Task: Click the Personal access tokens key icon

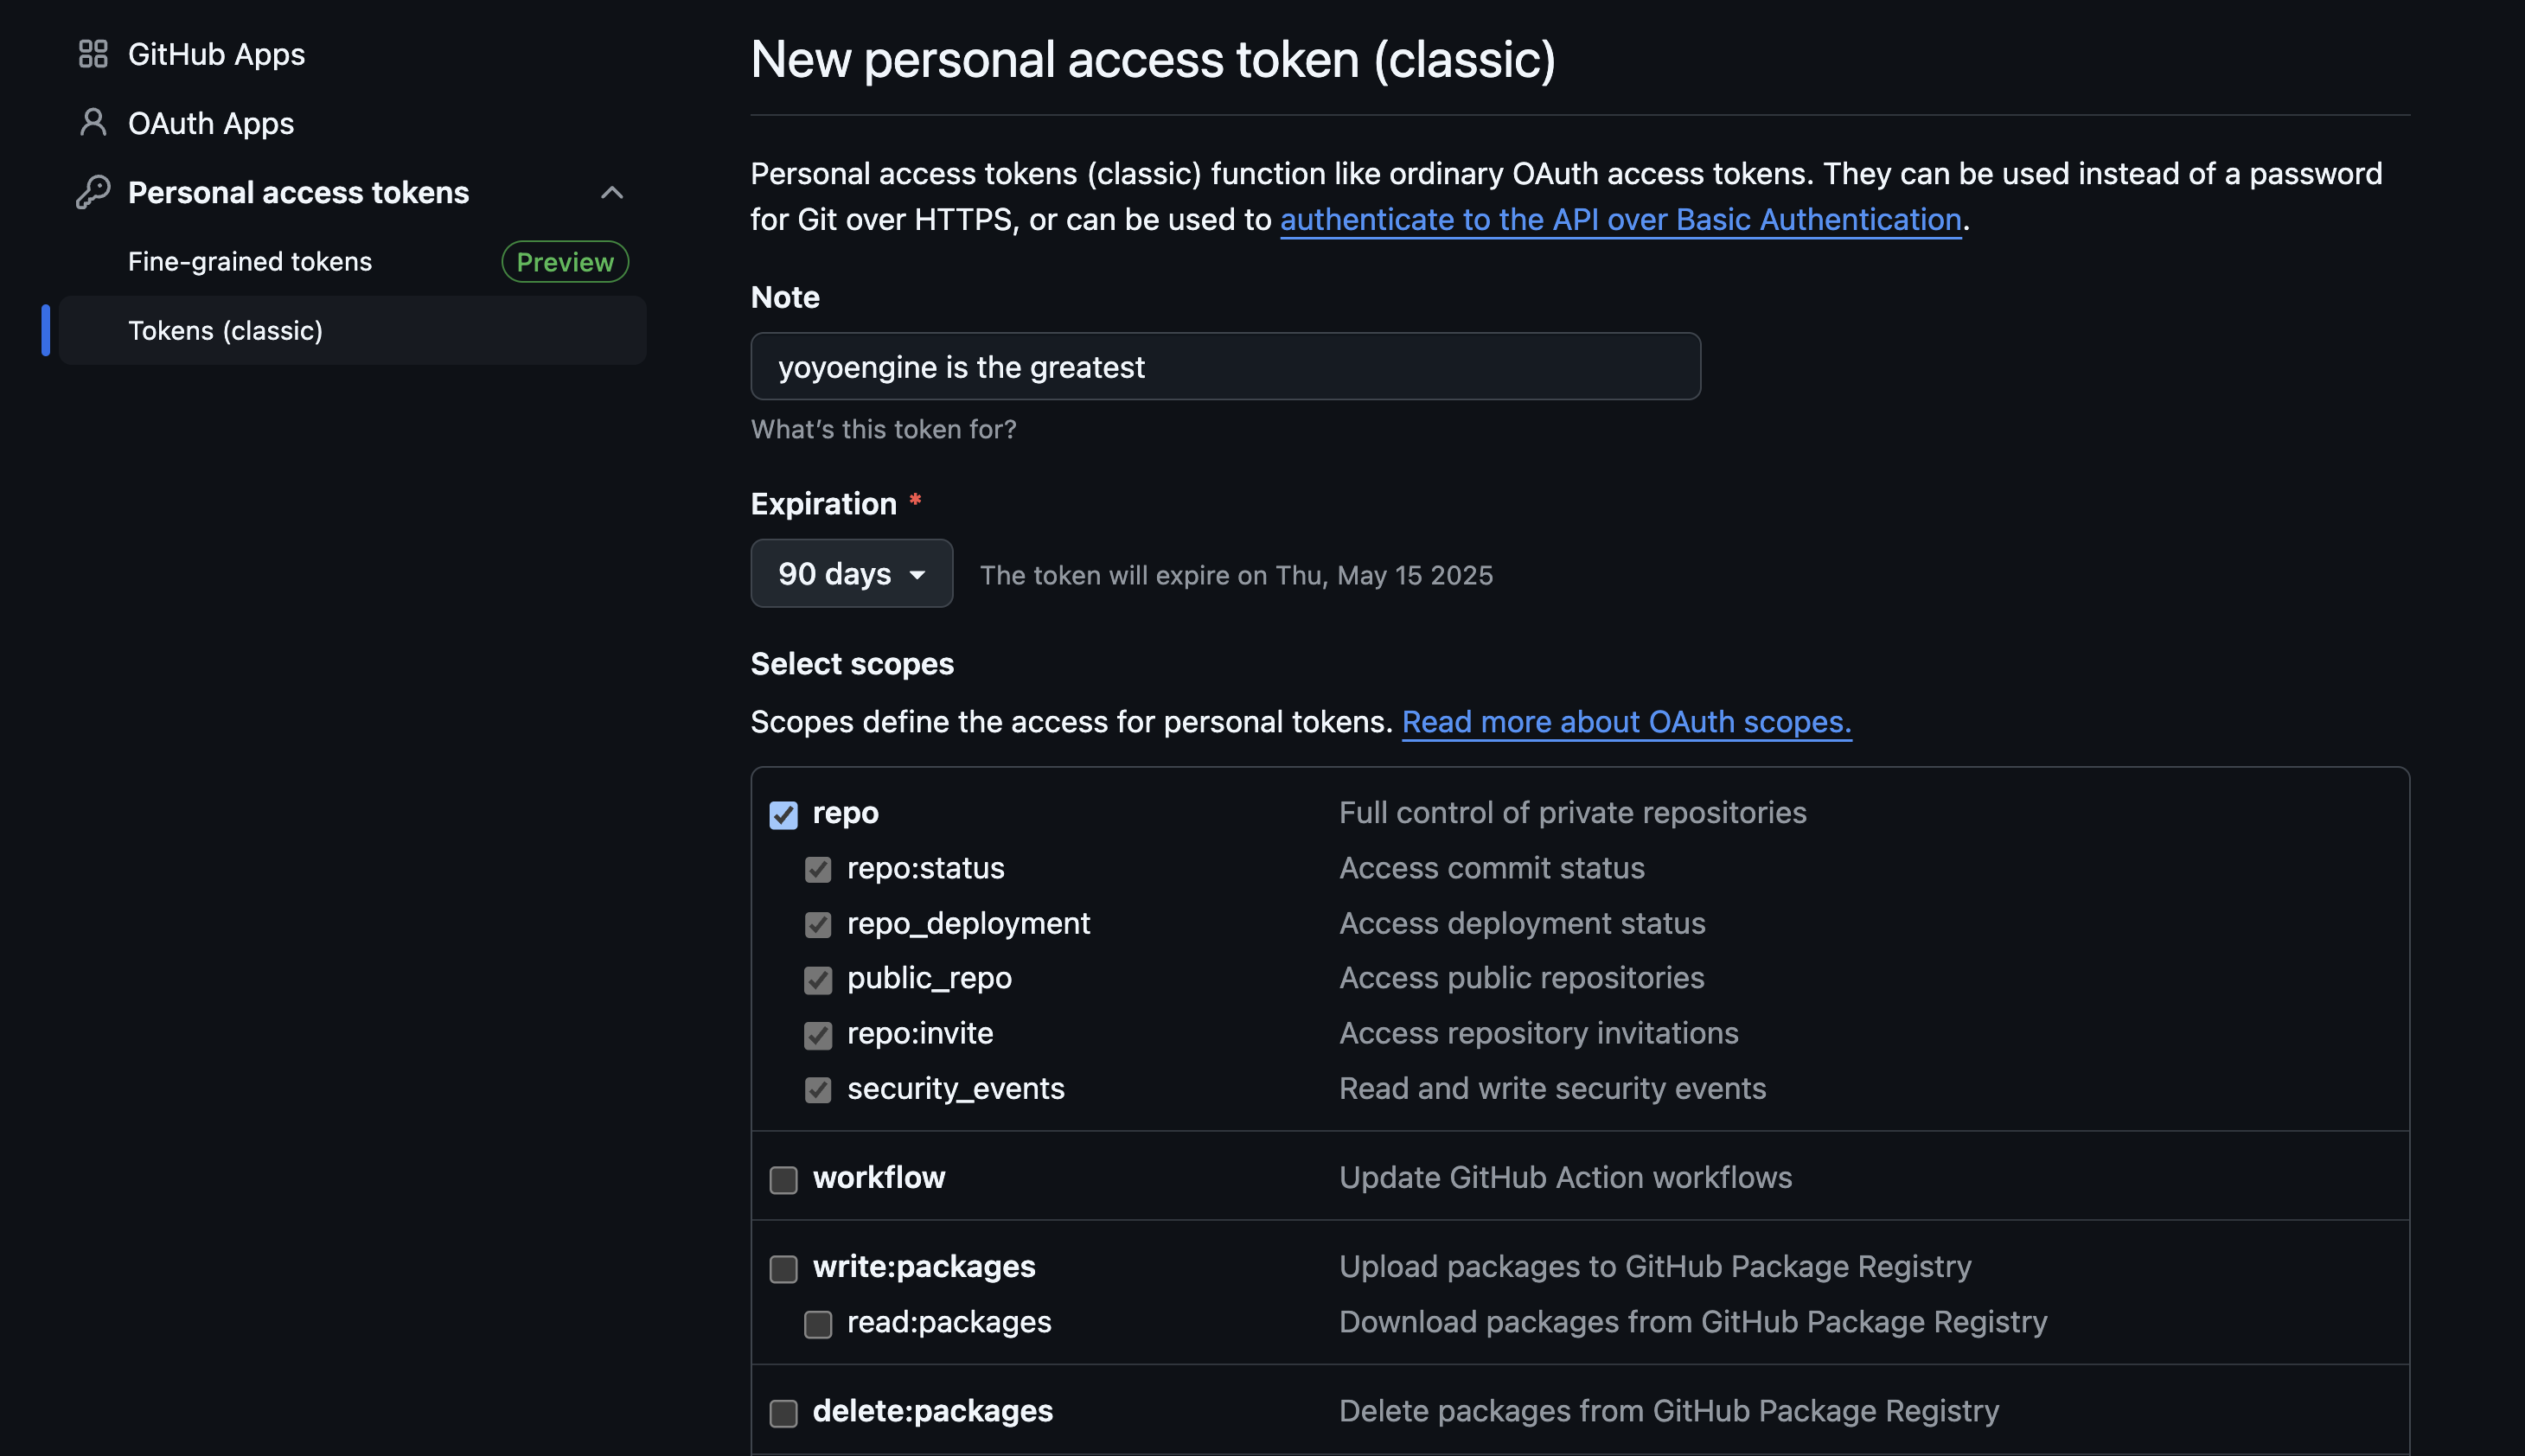Action: coord(93,192)
